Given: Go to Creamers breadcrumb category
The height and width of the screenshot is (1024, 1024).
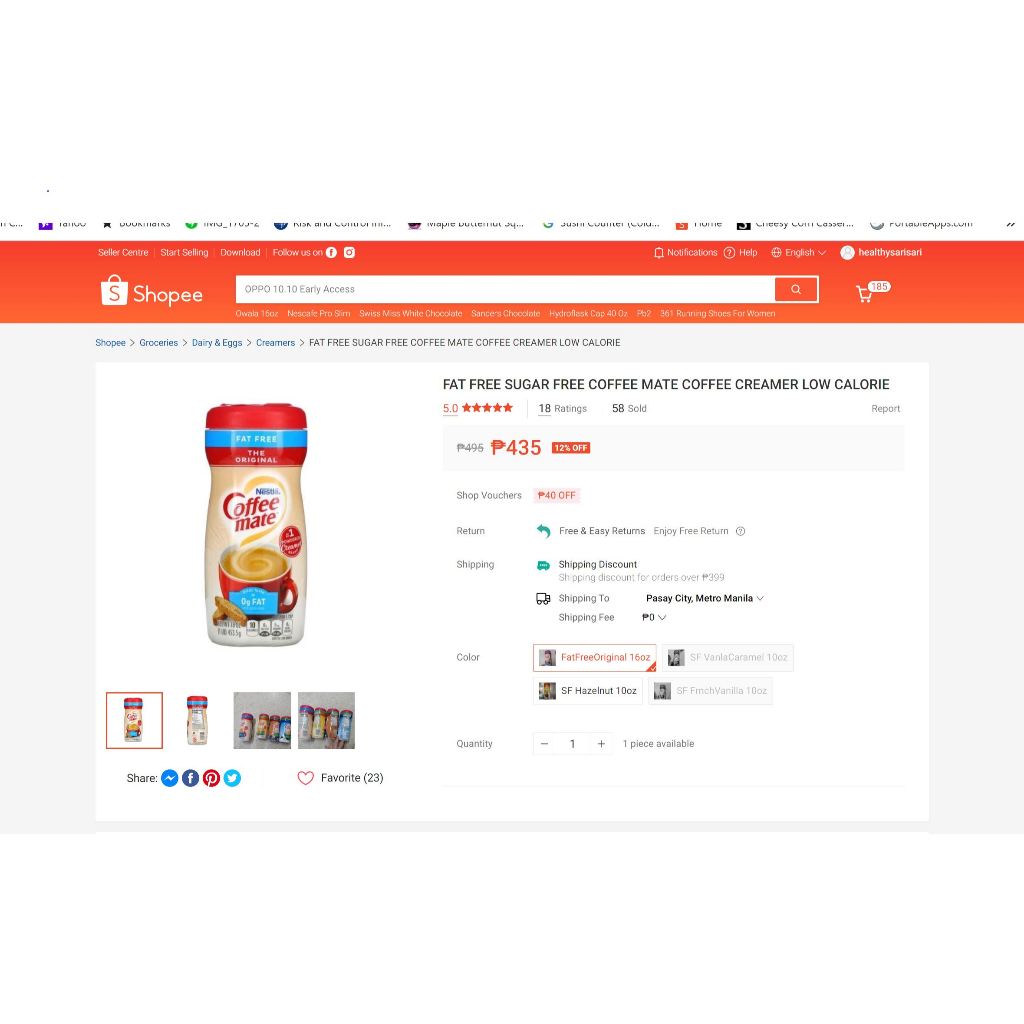Looking at the screenshot, I should [x=276, y=343].
